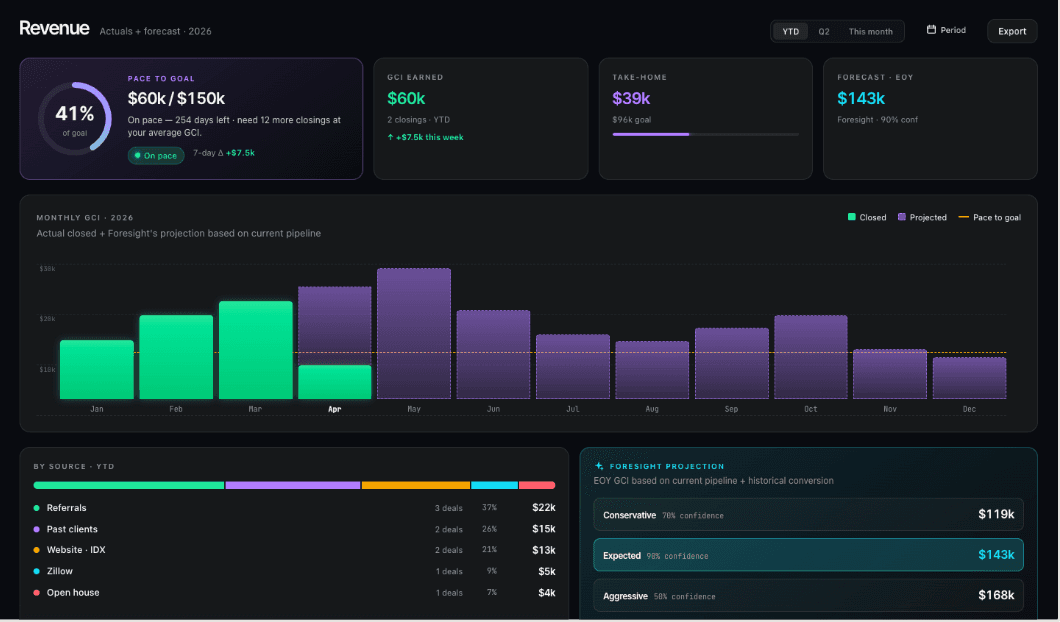Click the July projected bar
Viewport: 1060px width, 622px height.
pos(573,366)
